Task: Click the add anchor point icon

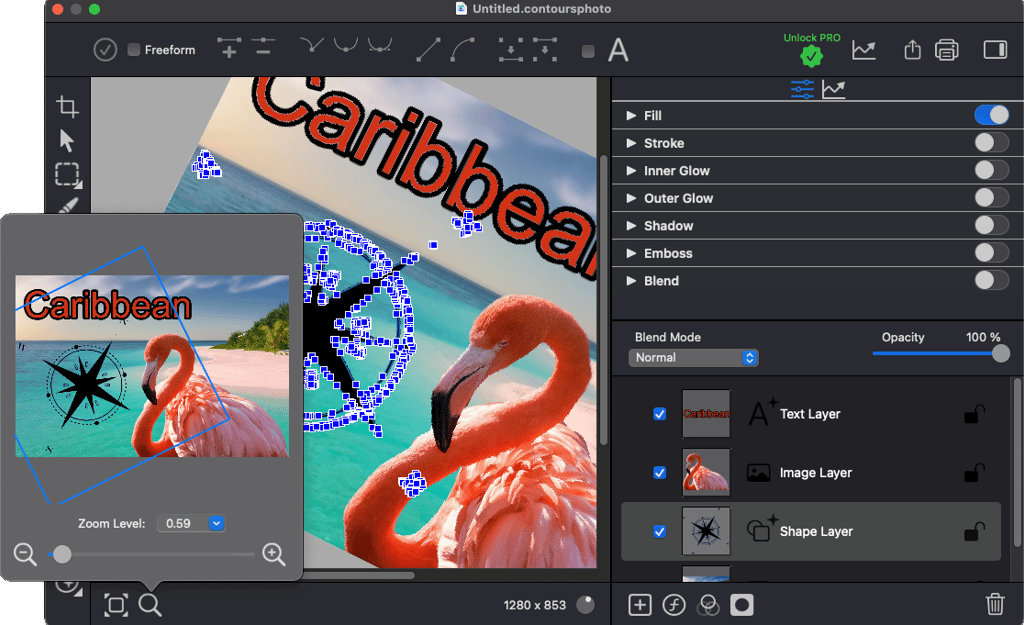Action: (229, 48)
